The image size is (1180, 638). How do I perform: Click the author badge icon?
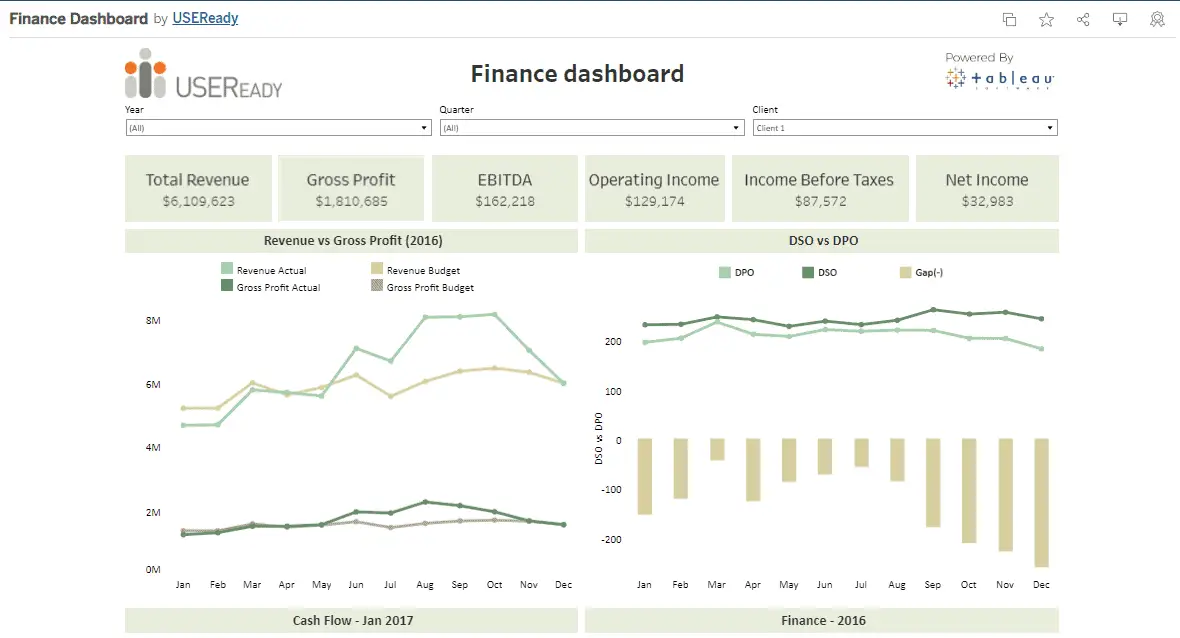(x=1157, y=19)
